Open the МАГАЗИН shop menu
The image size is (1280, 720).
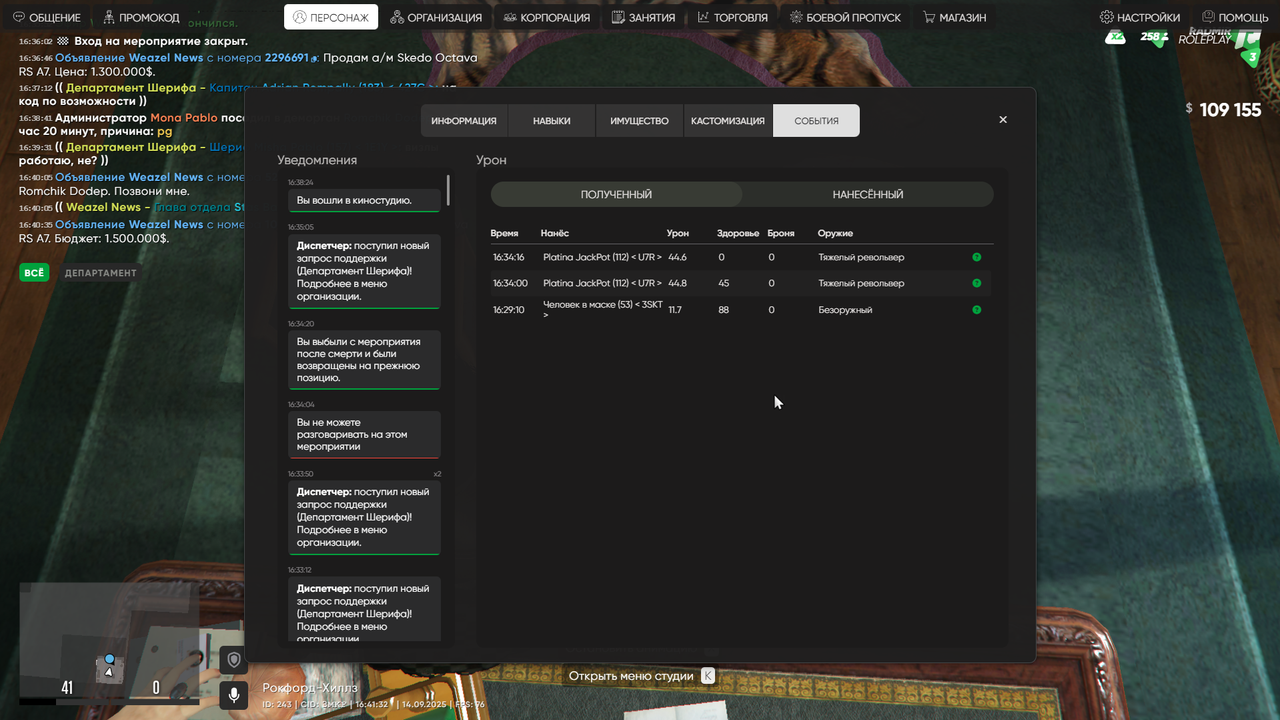(954, 17)
